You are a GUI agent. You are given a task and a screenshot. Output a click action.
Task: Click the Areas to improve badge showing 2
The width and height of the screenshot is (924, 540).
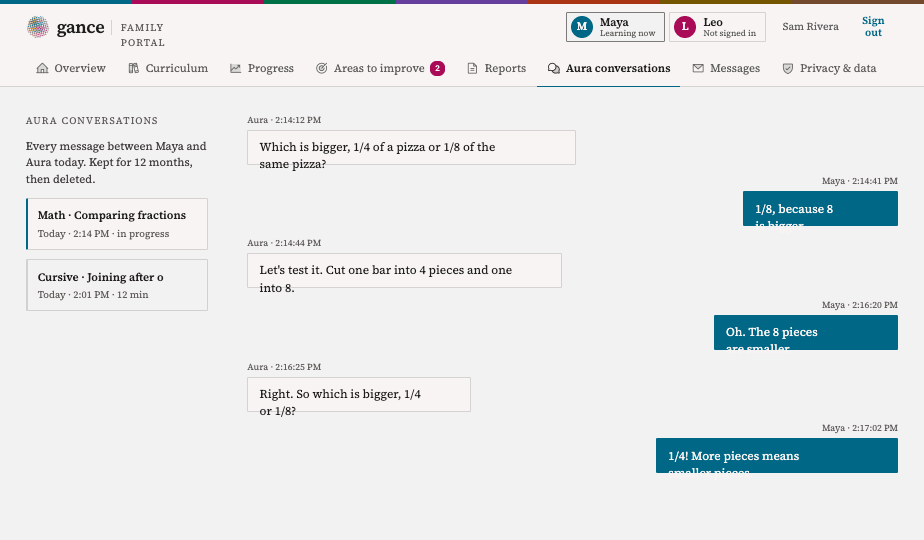[x=437, y=68]
